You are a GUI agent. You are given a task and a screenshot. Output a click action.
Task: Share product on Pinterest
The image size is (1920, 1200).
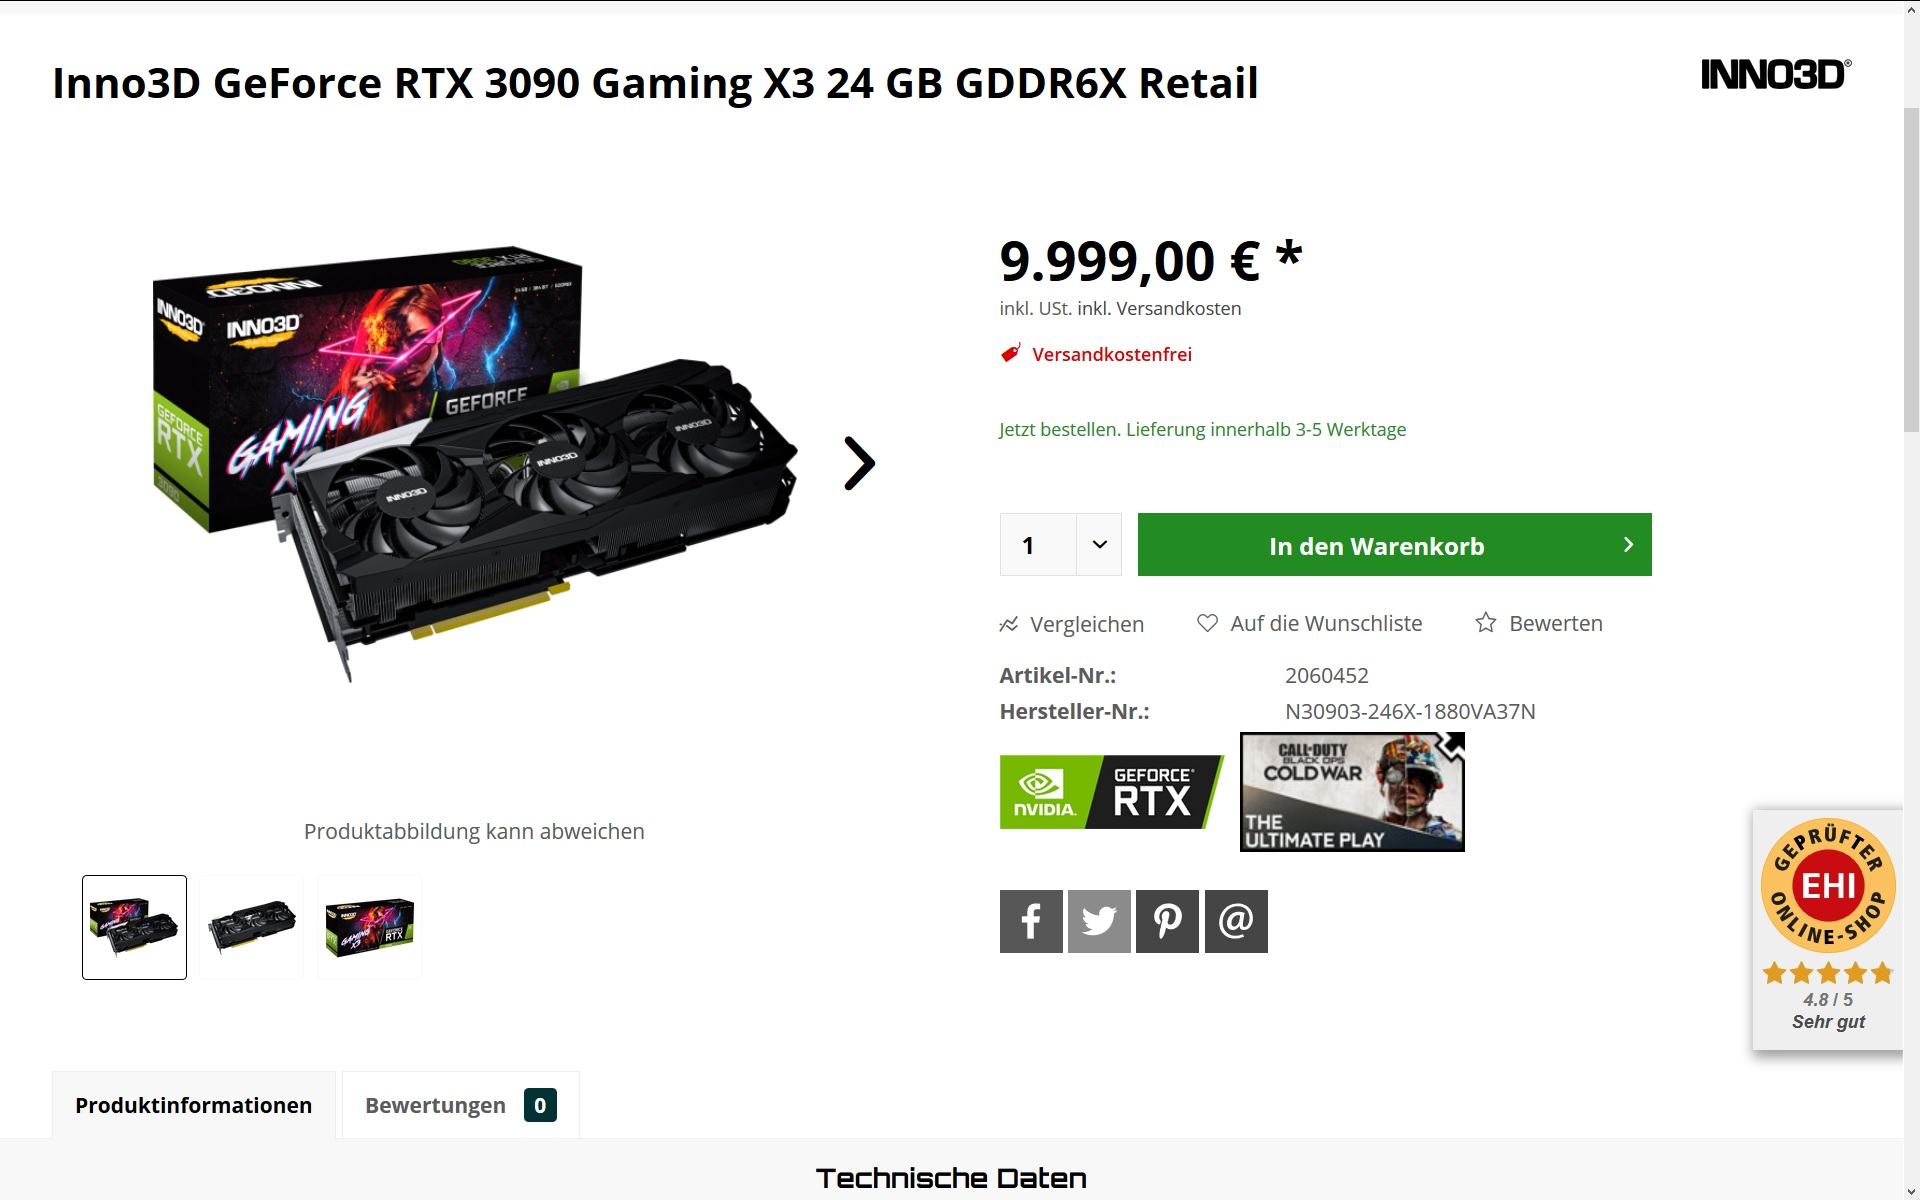[x=1167, y=921]
